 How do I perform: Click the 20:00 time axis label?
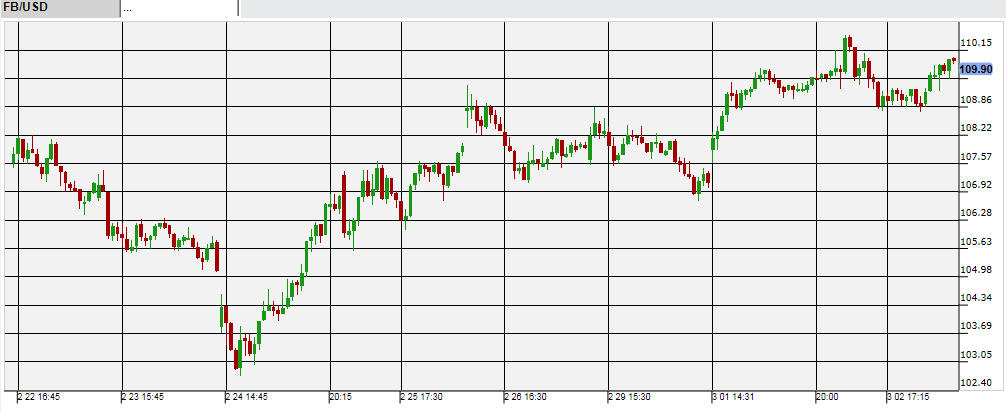[828, 397]
